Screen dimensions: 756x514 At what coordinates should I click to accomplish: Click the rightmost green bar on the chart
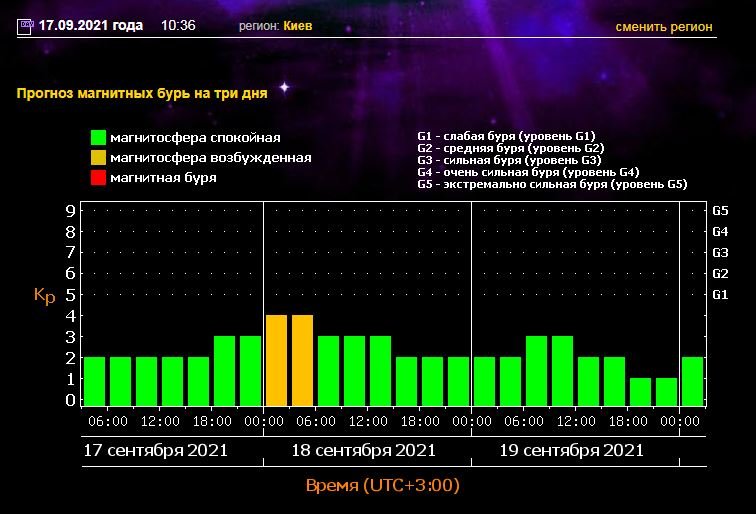[x=692, y=381]
